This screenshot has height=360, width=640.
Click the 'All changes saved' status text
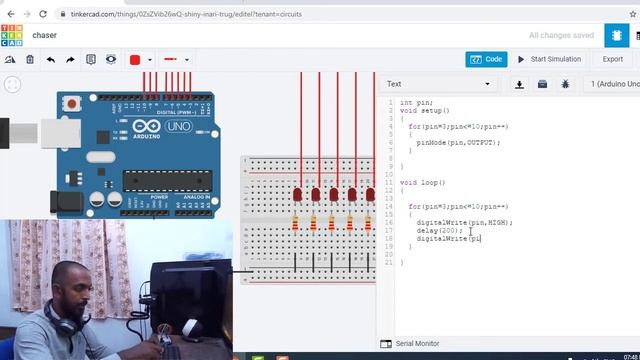pyautogui.click(x=561, y=36)
